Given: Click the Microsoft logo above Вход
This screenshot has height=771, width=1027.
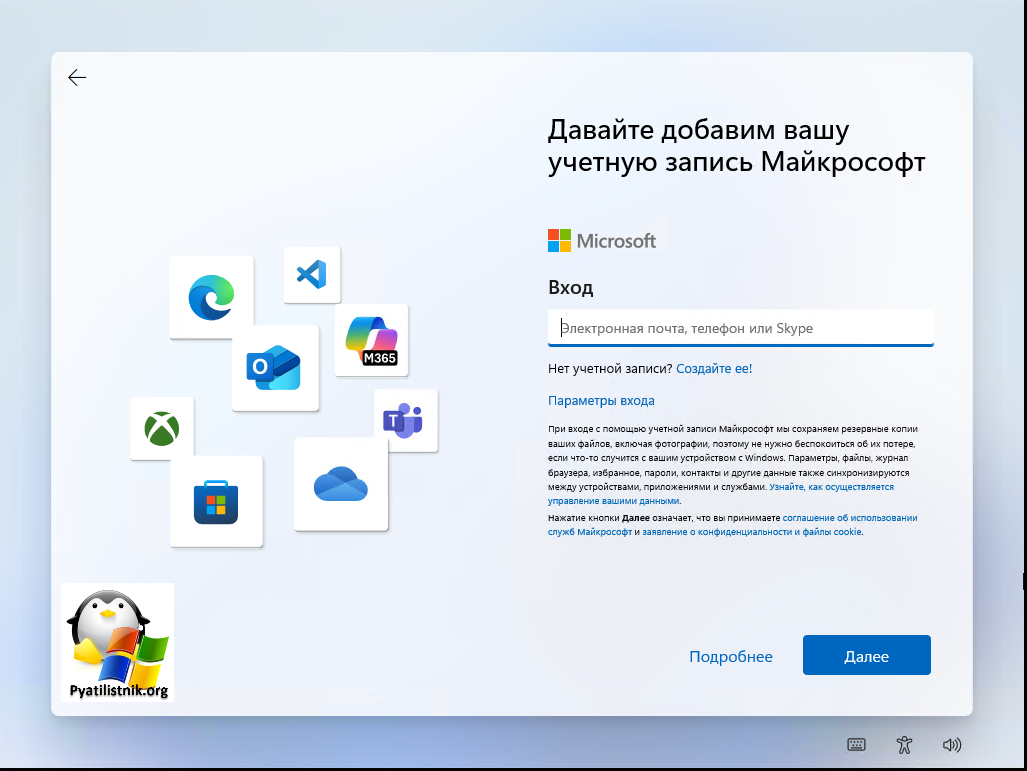Looking at the screenshot, I should click(602, 241).
